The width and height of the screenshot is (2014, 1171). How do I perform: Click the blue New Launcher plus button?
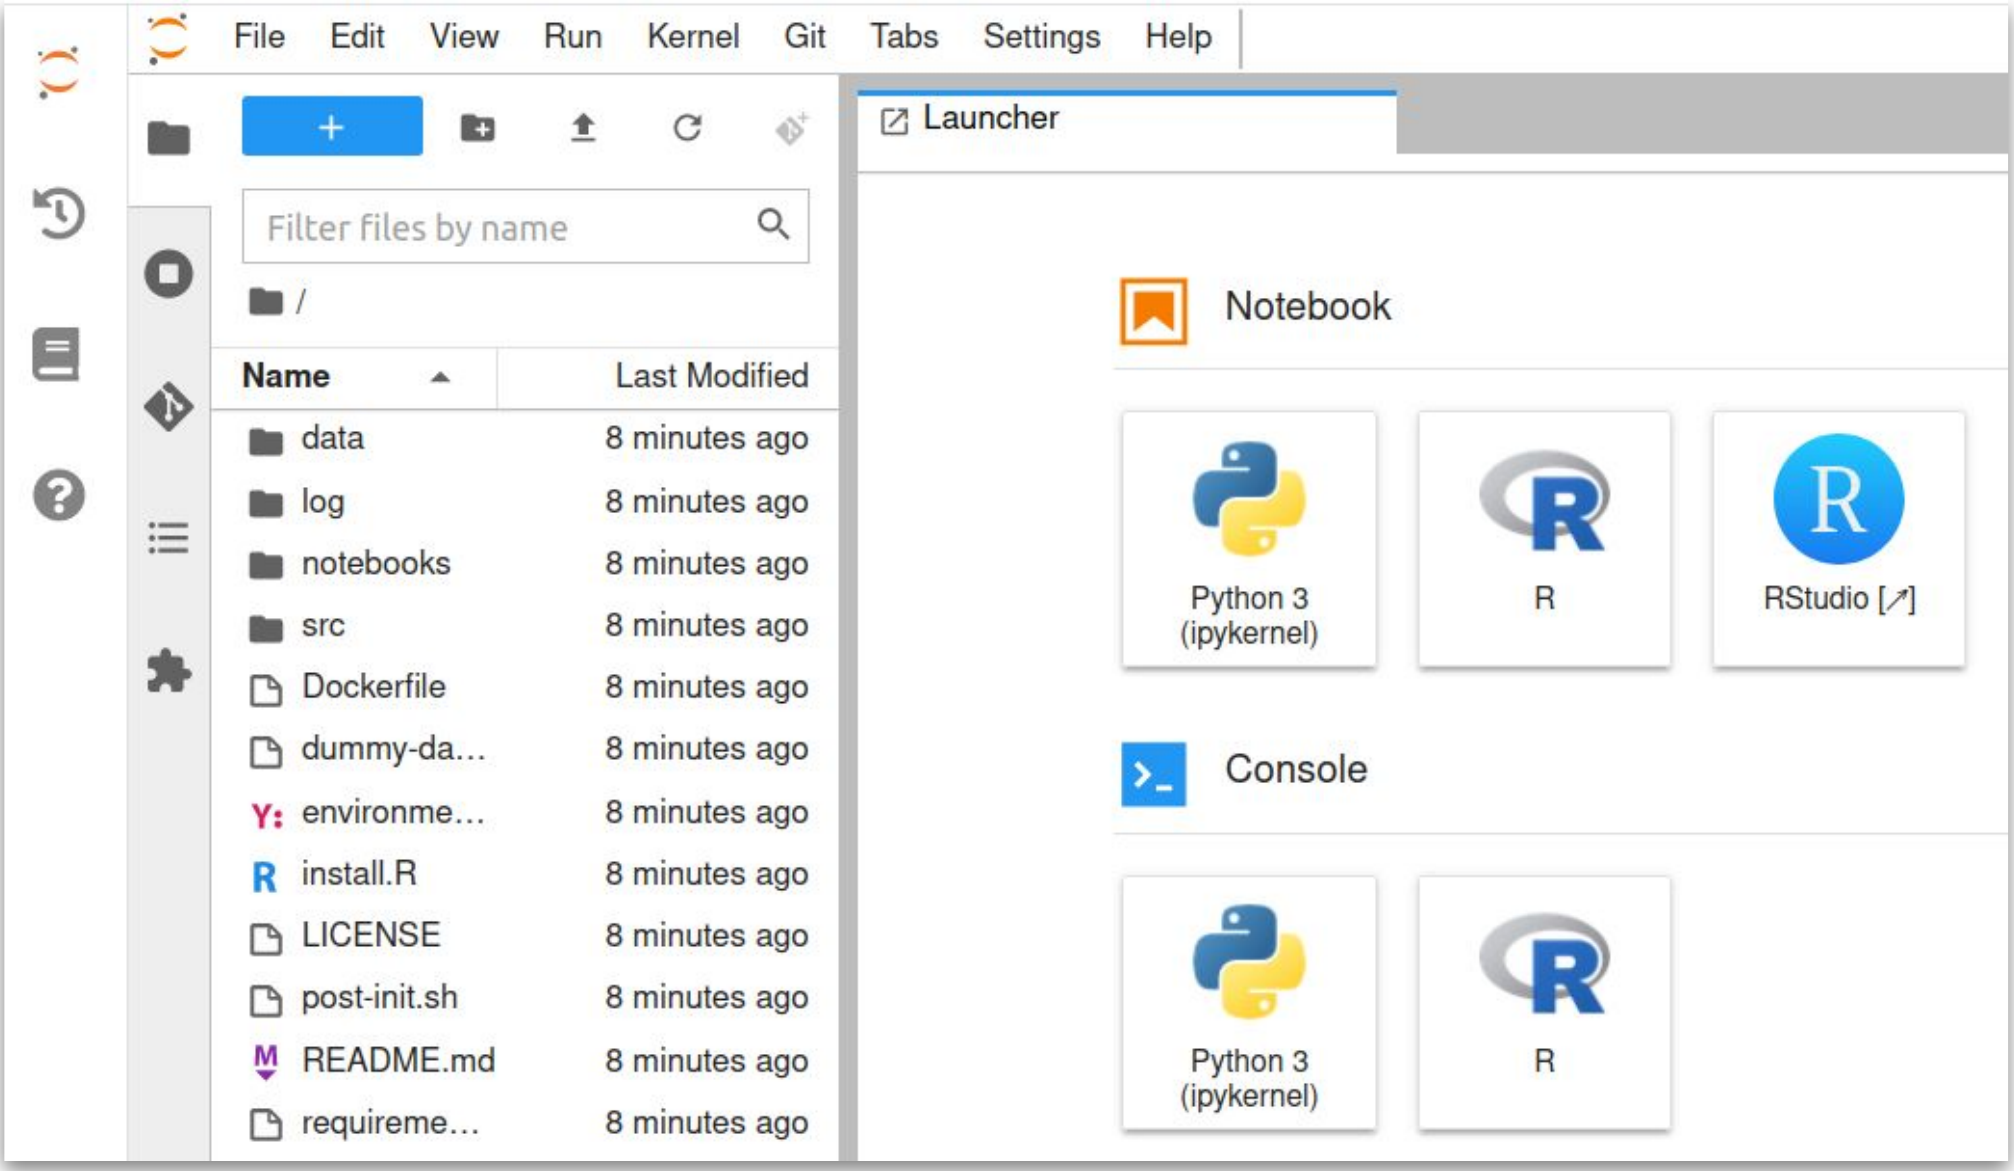[x=331, y=127]
